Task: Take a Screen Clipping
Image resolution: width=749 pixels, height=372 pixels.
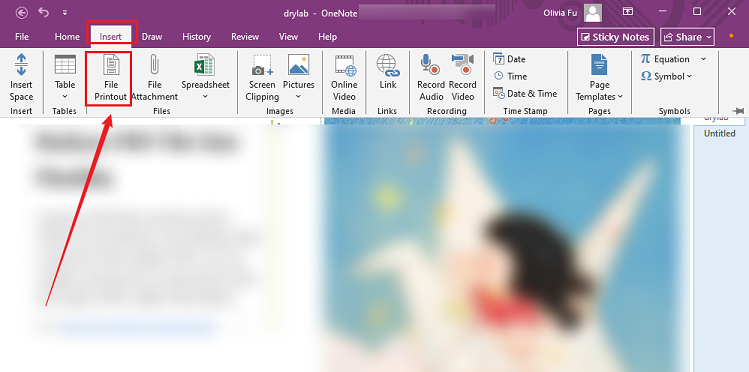Action: click(262, 78)
